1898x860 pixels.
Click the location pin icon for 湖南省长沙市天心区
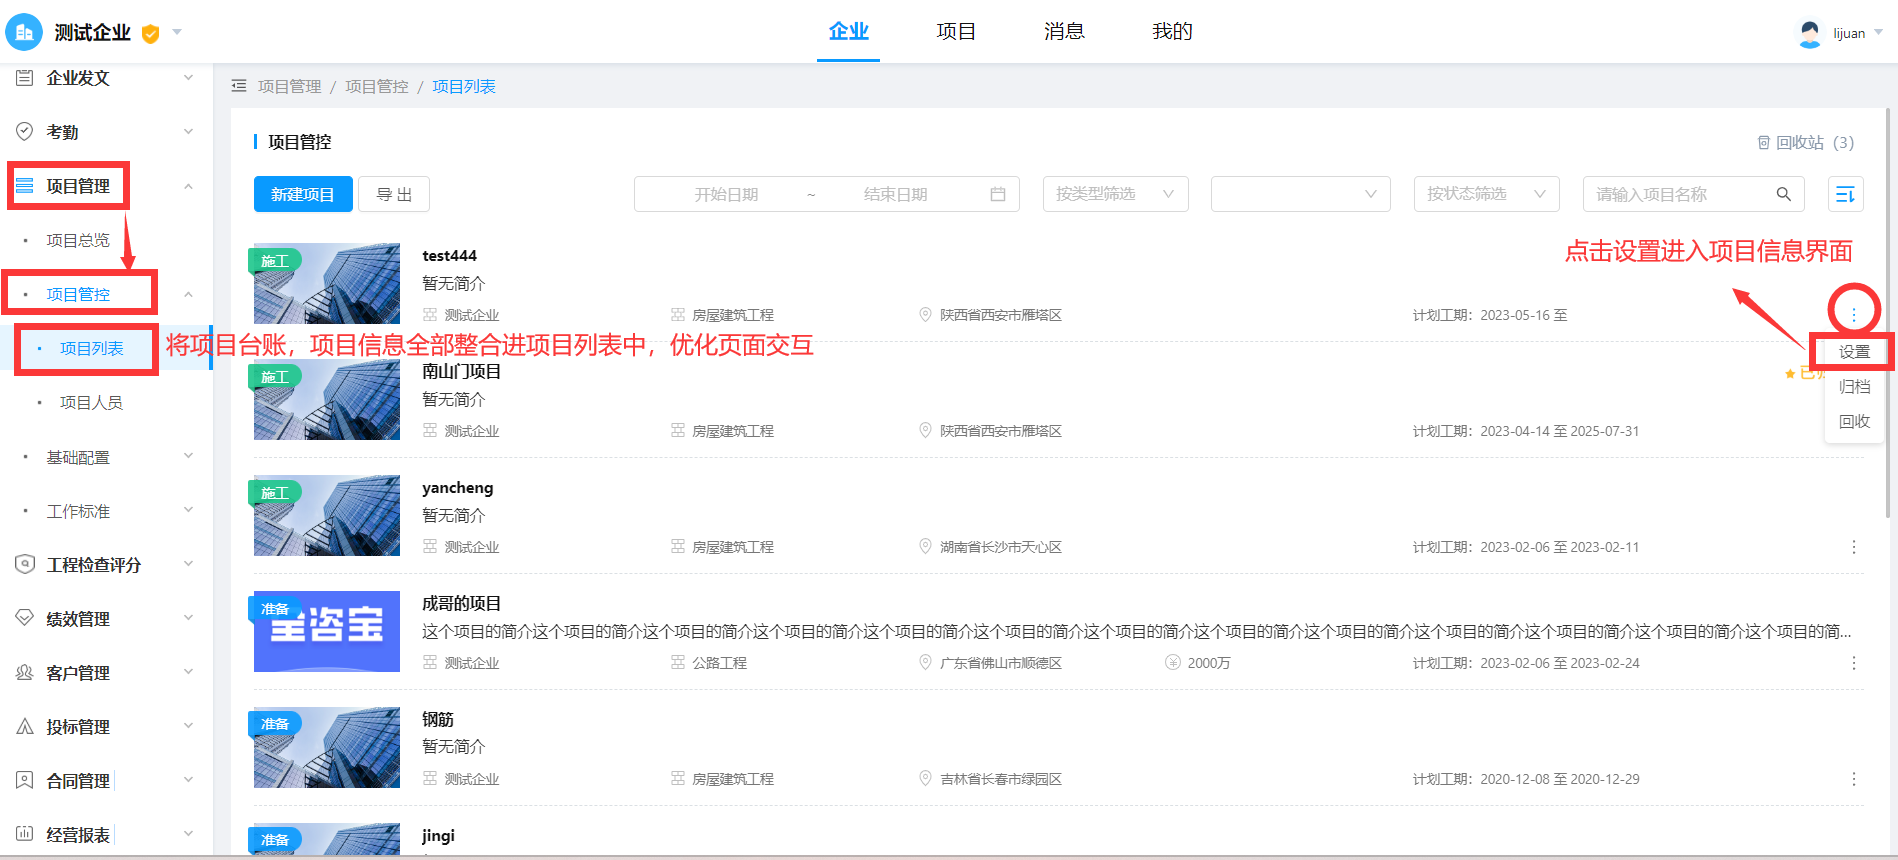(925, 546)
